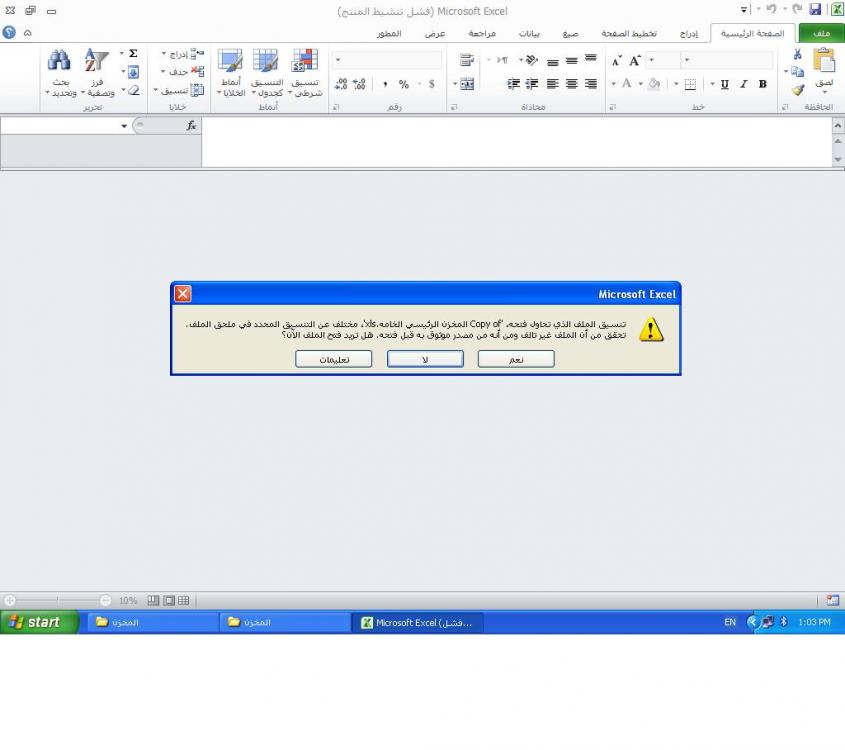The image size is (845, 750).
Task: Open the File (ملف) tab
Action: click(x=821, y=33)
